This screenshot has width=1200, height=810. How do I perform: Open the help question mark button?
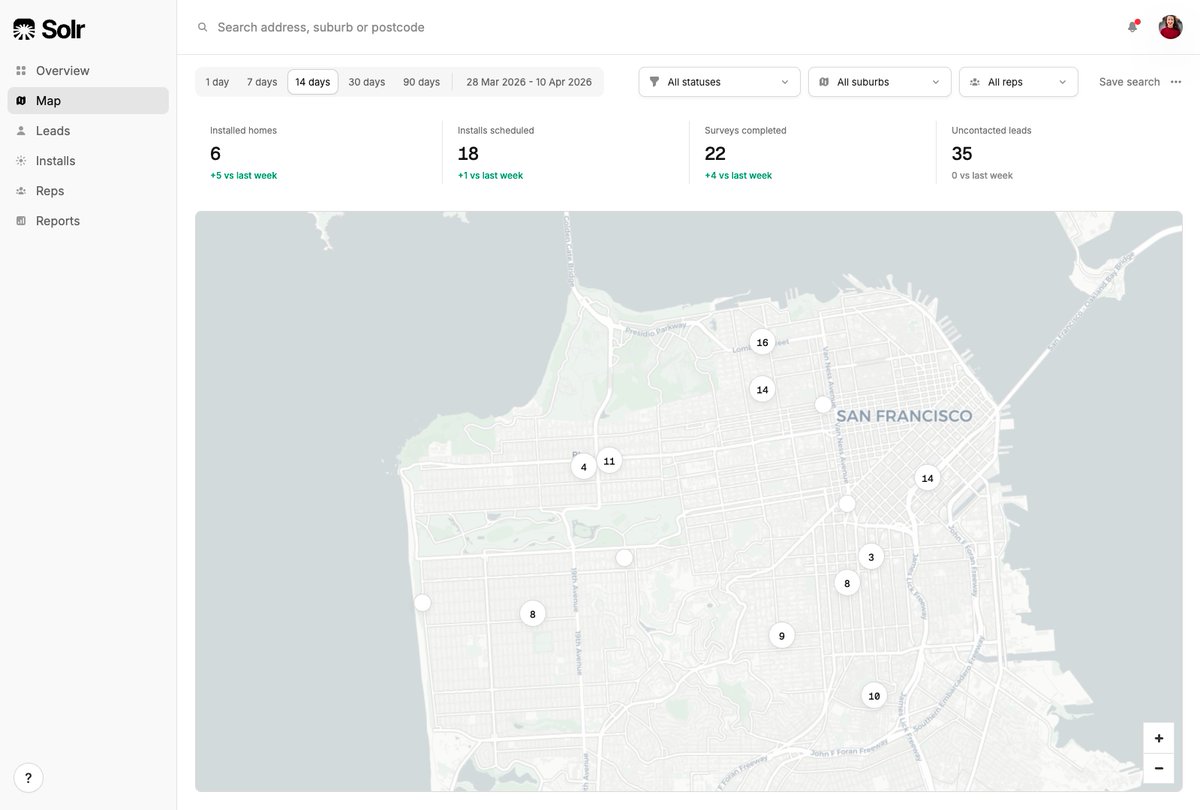click(x=28, y=777)
